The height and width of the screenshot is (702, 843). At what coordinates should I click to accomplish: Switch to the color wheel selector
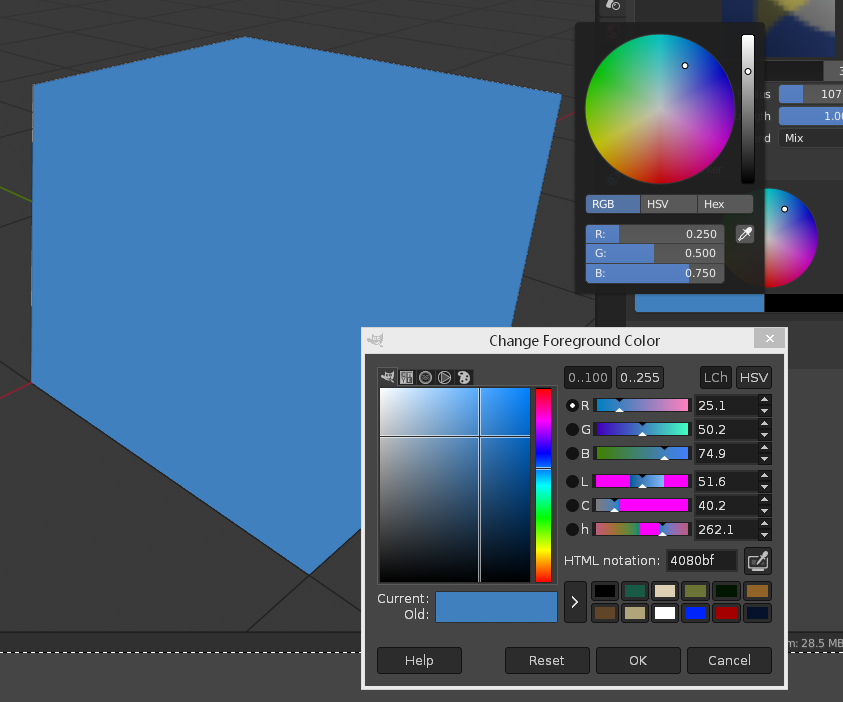click(x=445, y=377)
